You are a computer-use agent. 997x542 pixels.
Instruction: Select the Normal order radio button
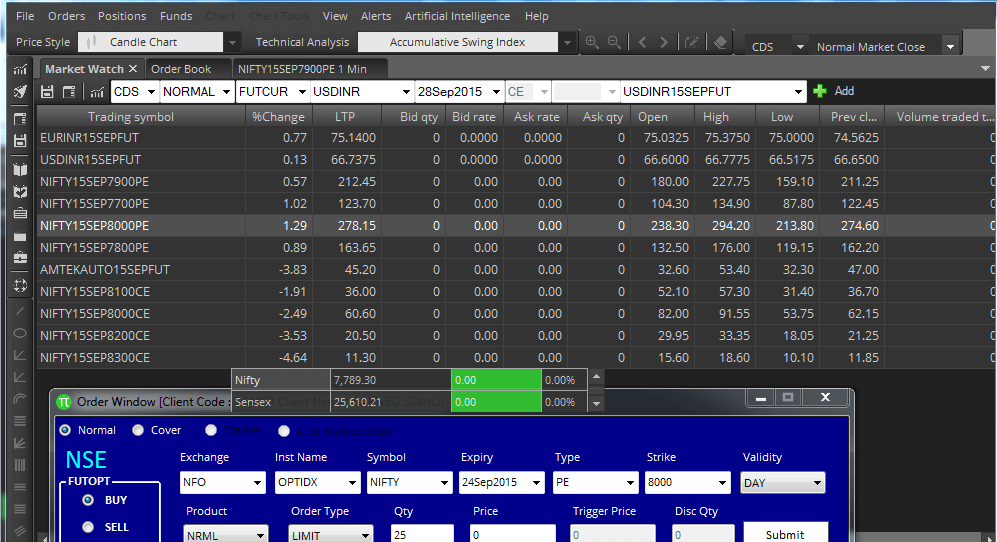click(66, 430)
